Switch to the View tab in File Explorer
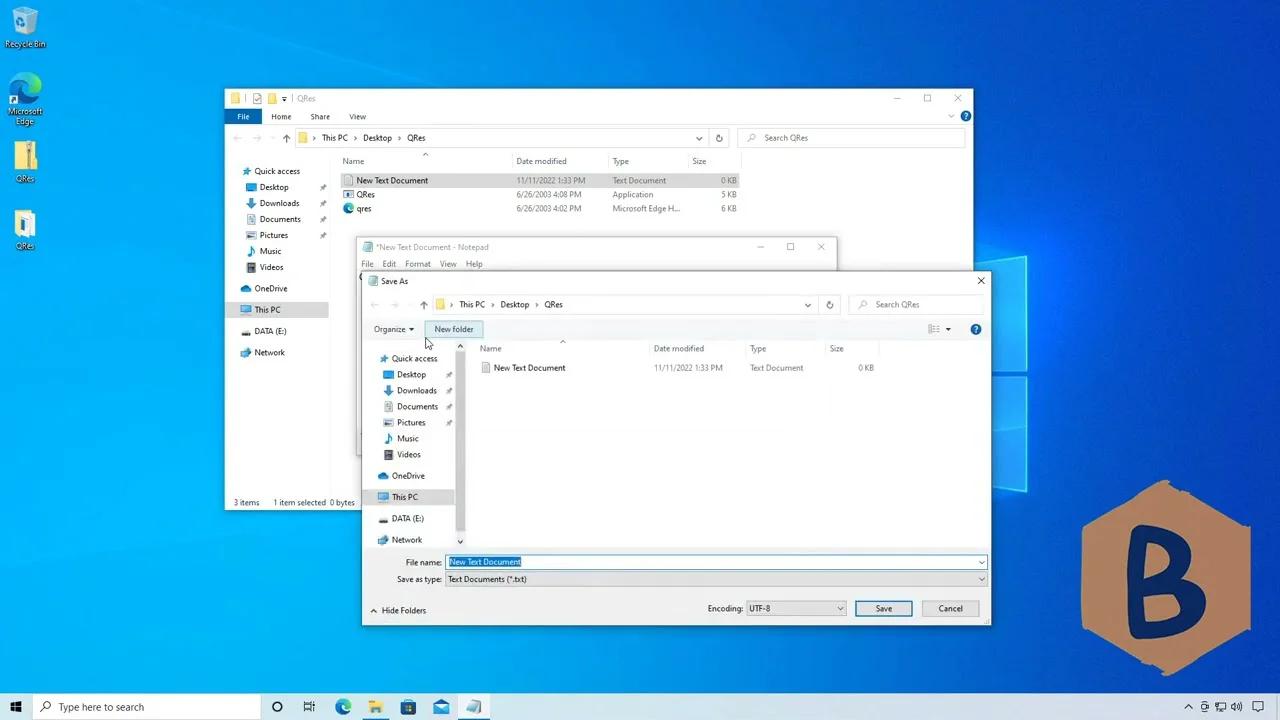The height and width of the screenshot is (720, 1280). (357, 116)
